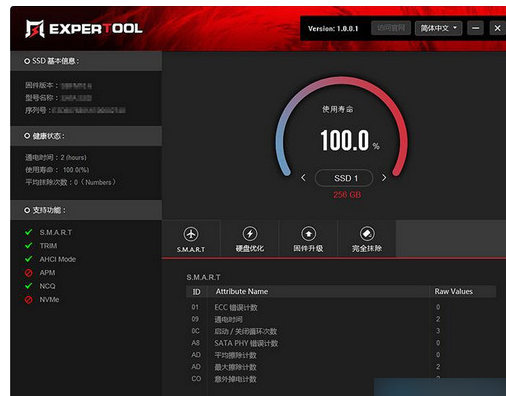Click the green check next to S.M.A.R.T

tap(29, 232)
